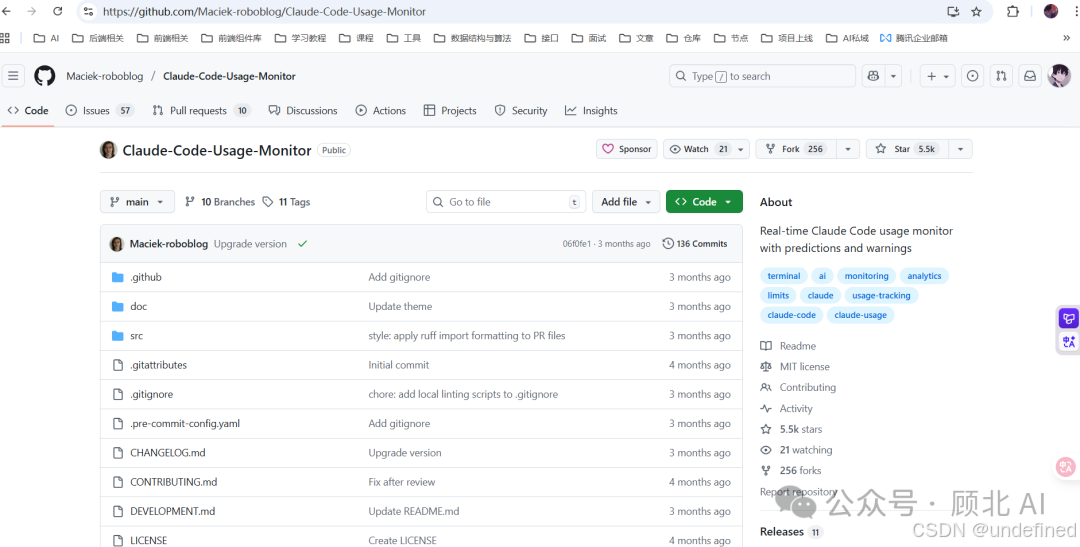Click the browser address bar URL

[x=264, y=11]
